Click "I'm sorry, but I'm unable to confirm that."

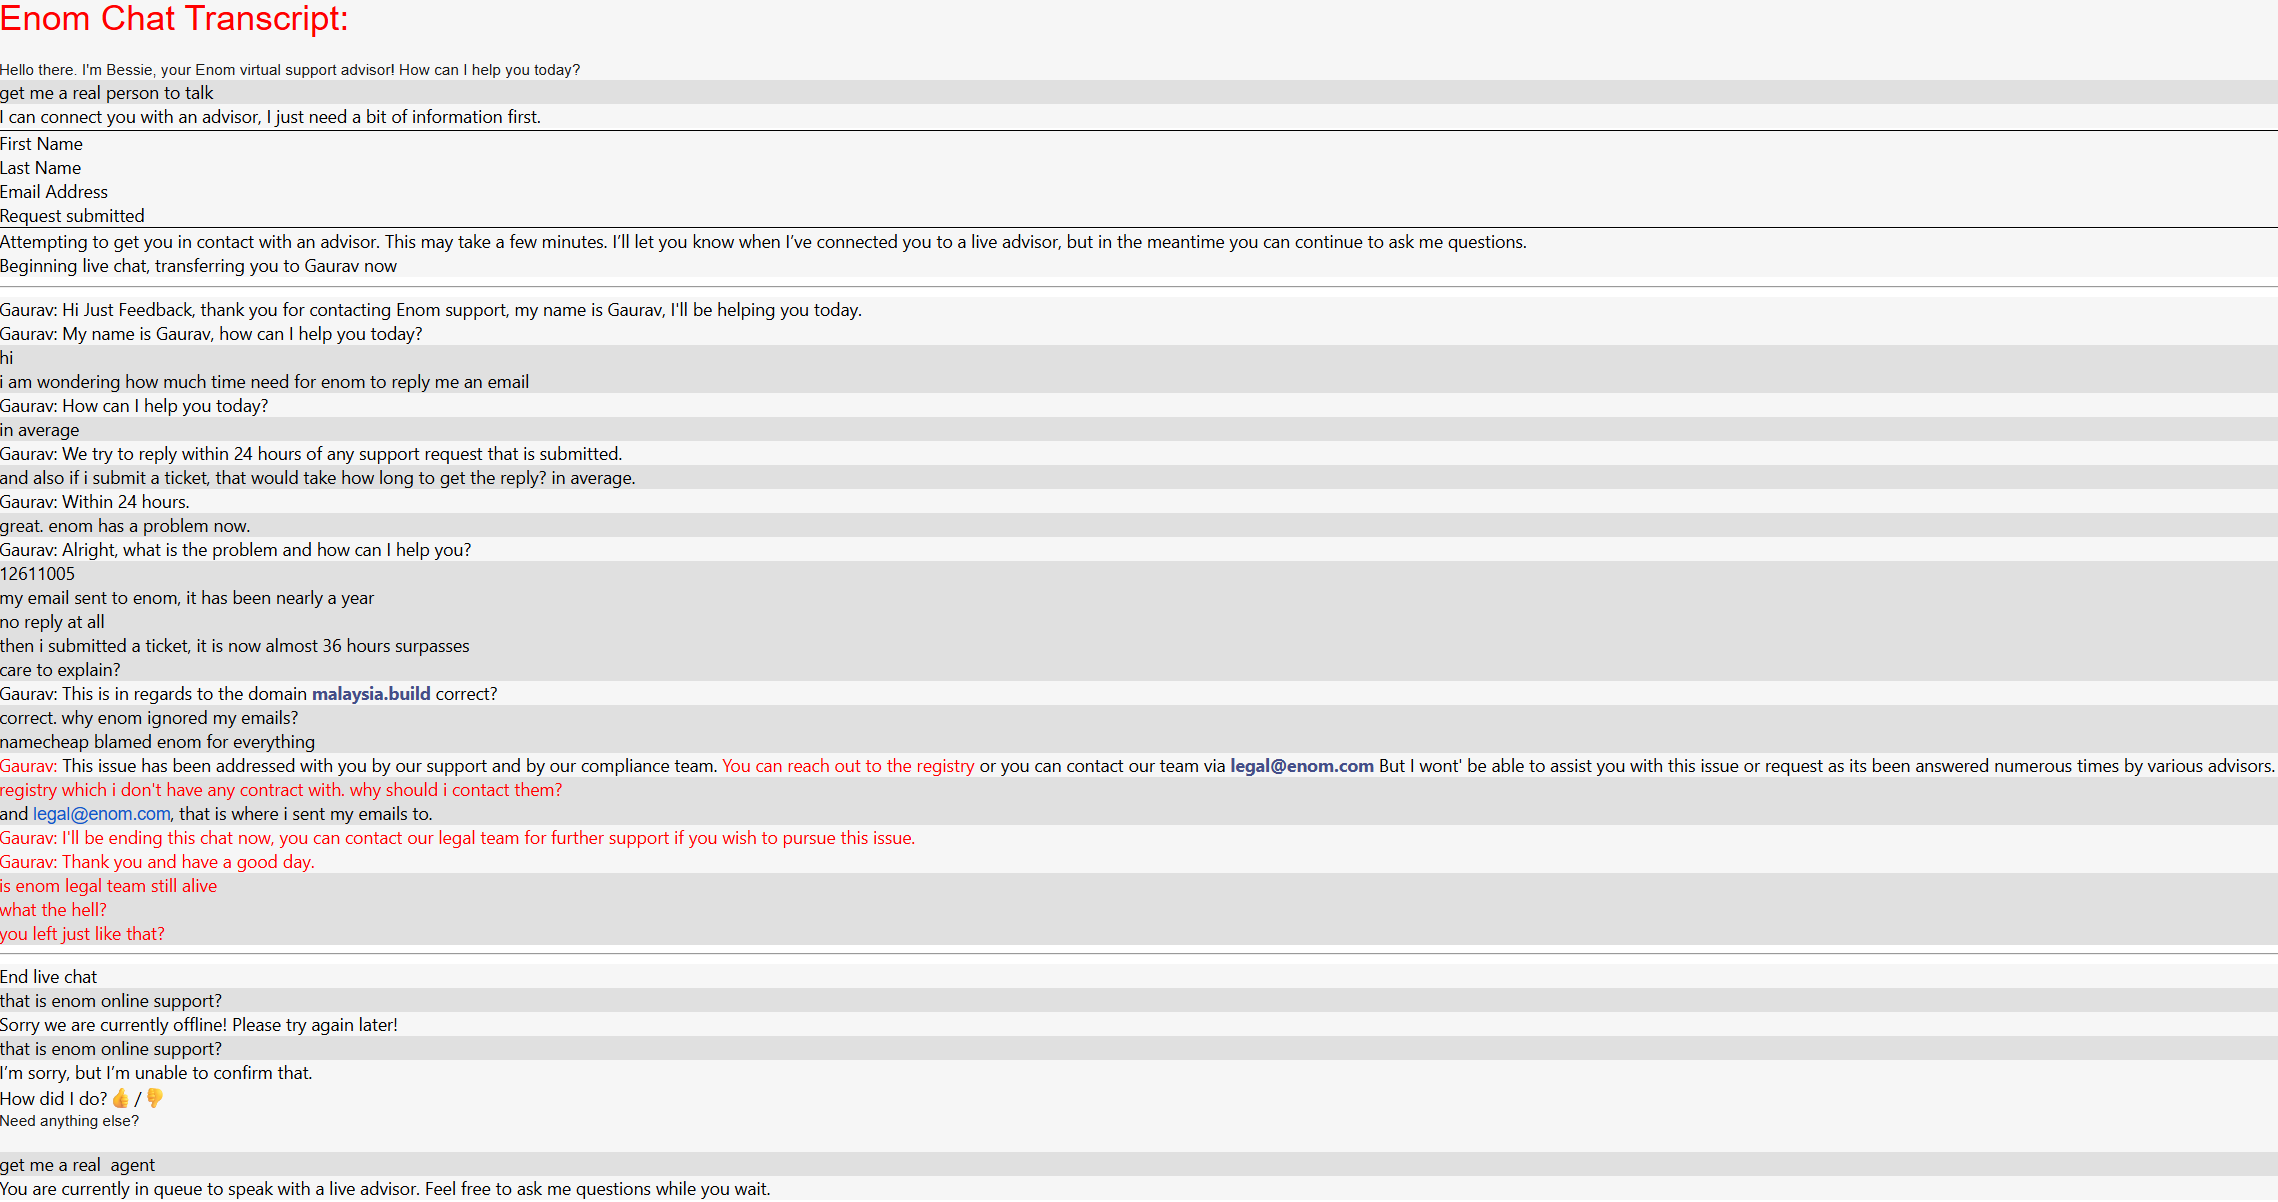point(156,1073)
